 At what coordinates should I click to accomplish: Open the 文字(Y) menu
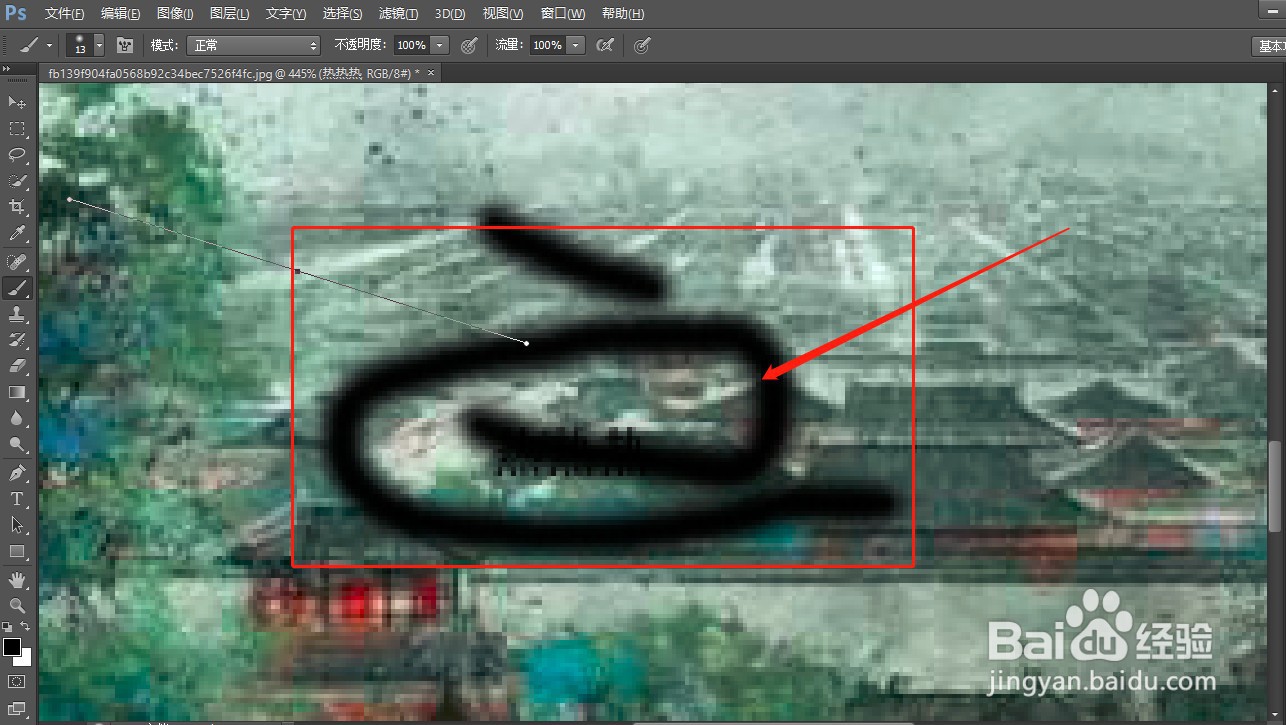click(x=286, y=14)
